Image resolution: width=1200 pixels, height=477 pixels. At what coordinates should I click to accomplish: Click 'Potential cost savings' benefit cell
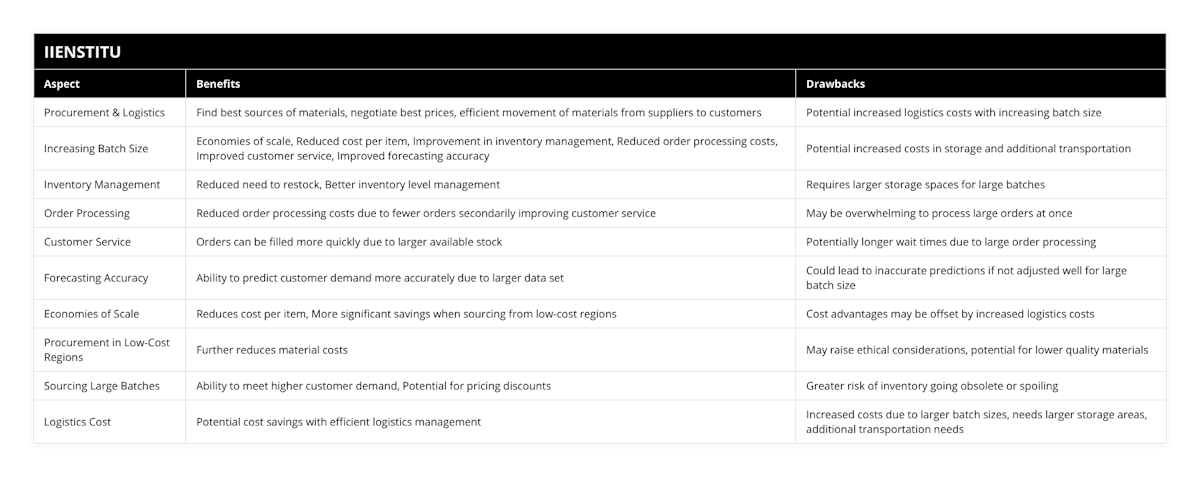pos(338,422)
